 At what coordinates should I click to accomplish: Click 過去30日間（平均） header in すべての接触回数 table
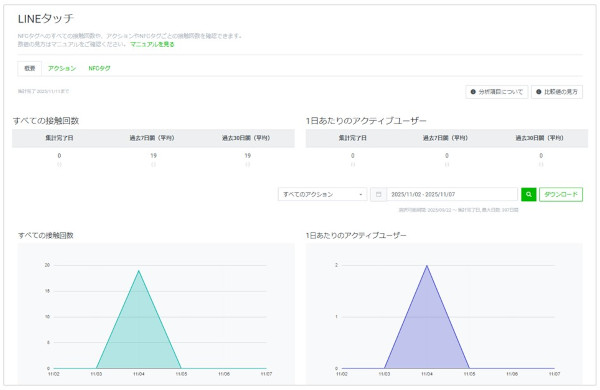click(x=246, y=138)
